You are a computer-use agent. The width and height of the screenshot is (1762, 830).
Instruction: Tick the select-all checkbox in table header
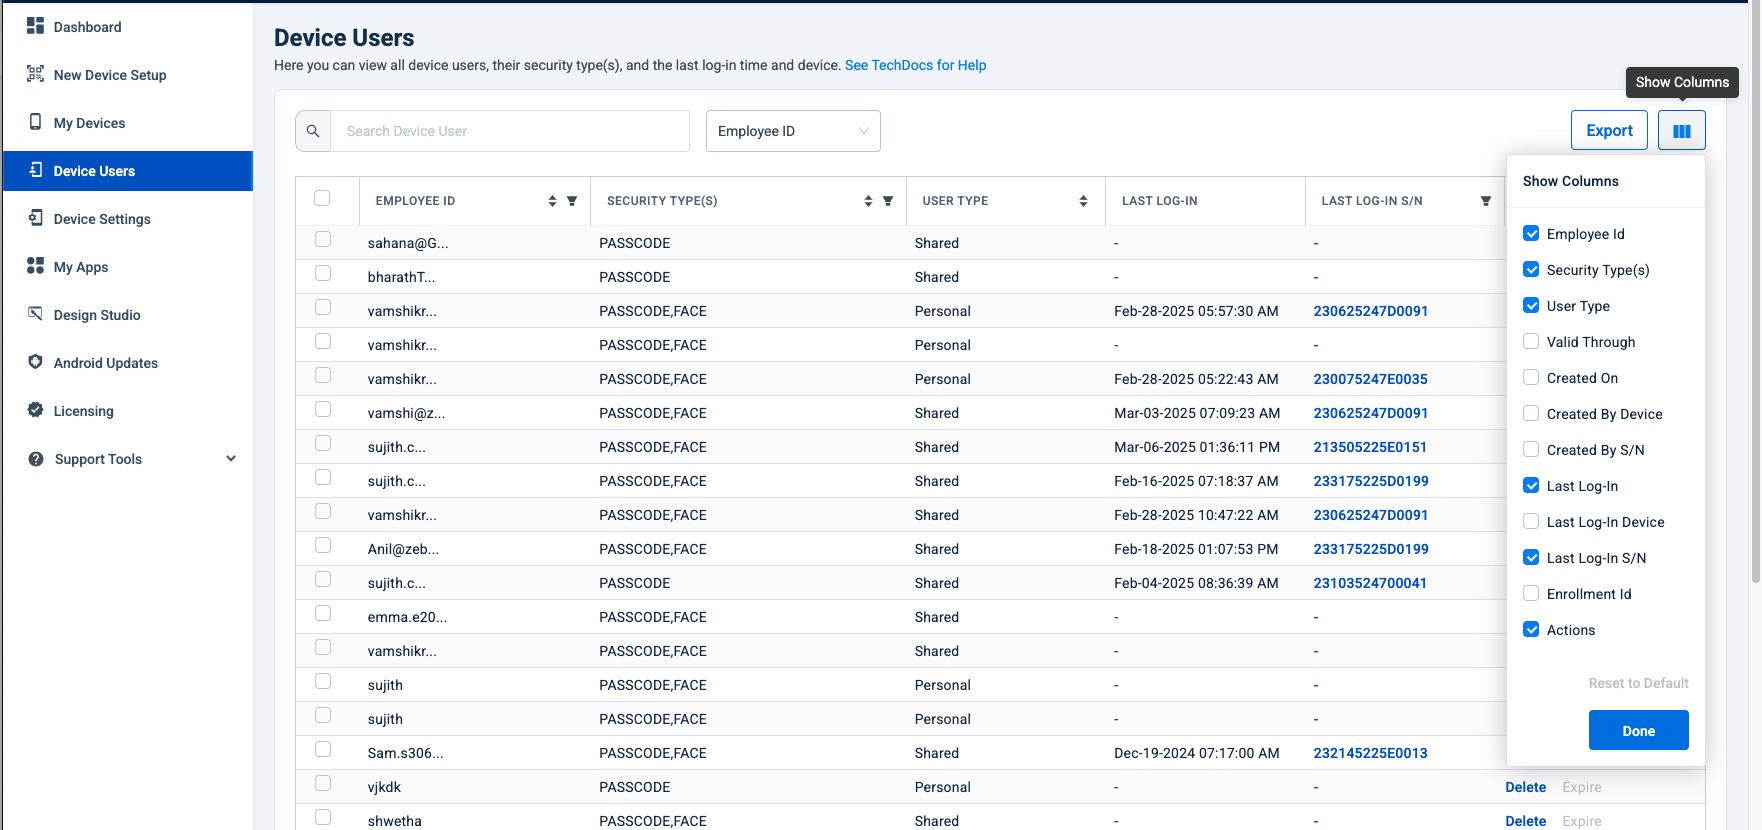pos(322,198)
